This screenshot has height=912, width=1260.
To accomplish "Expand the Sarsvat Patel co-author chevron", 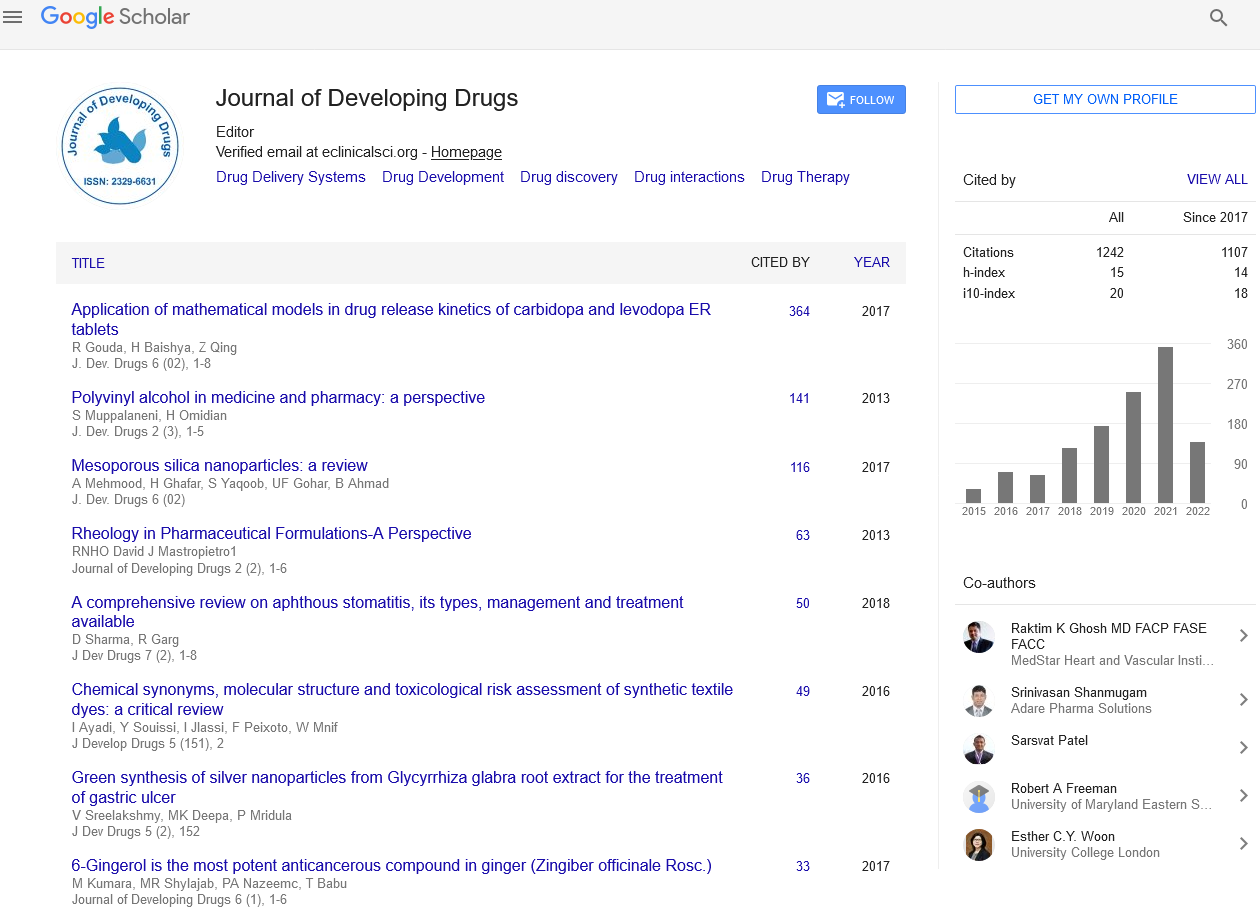I will pos(1243,748).
